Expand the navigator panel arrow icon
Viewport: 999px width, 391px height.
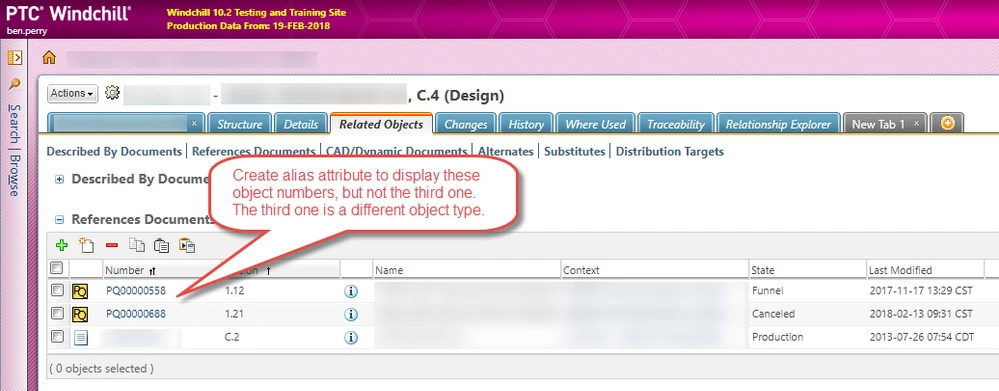15,58
